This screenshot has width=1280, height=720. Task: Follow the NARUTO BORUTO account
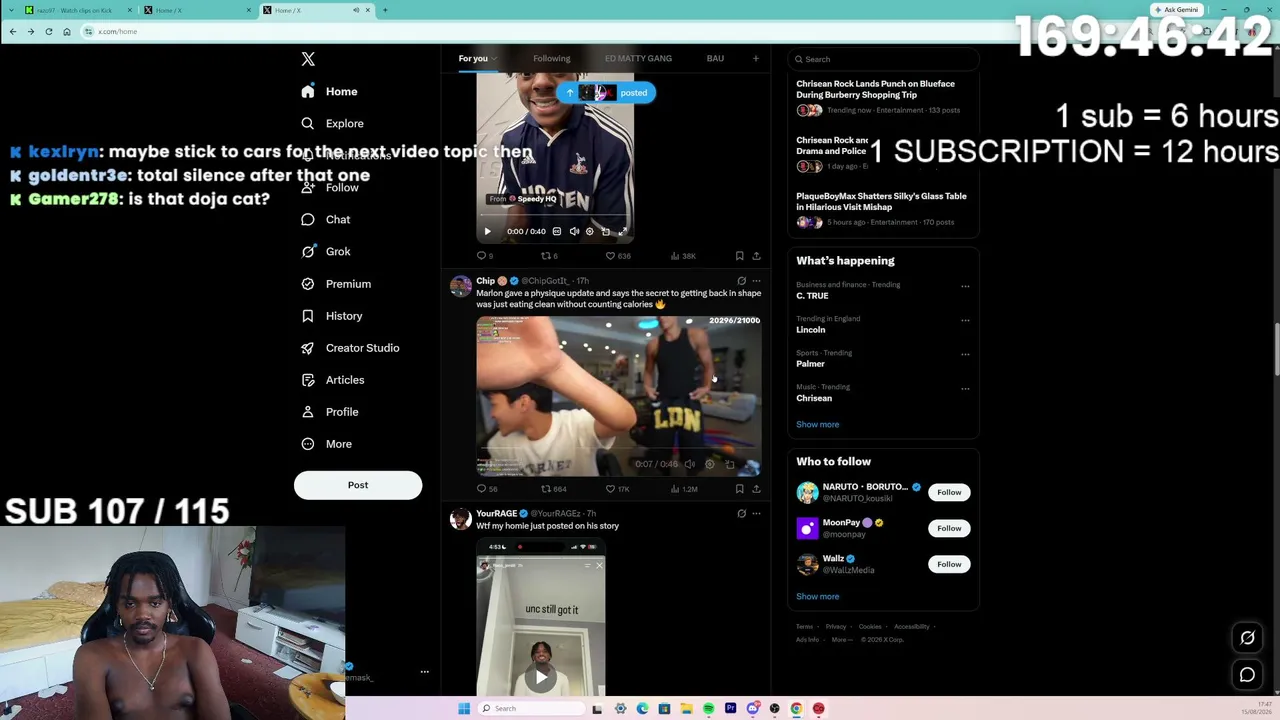(949, 492)
